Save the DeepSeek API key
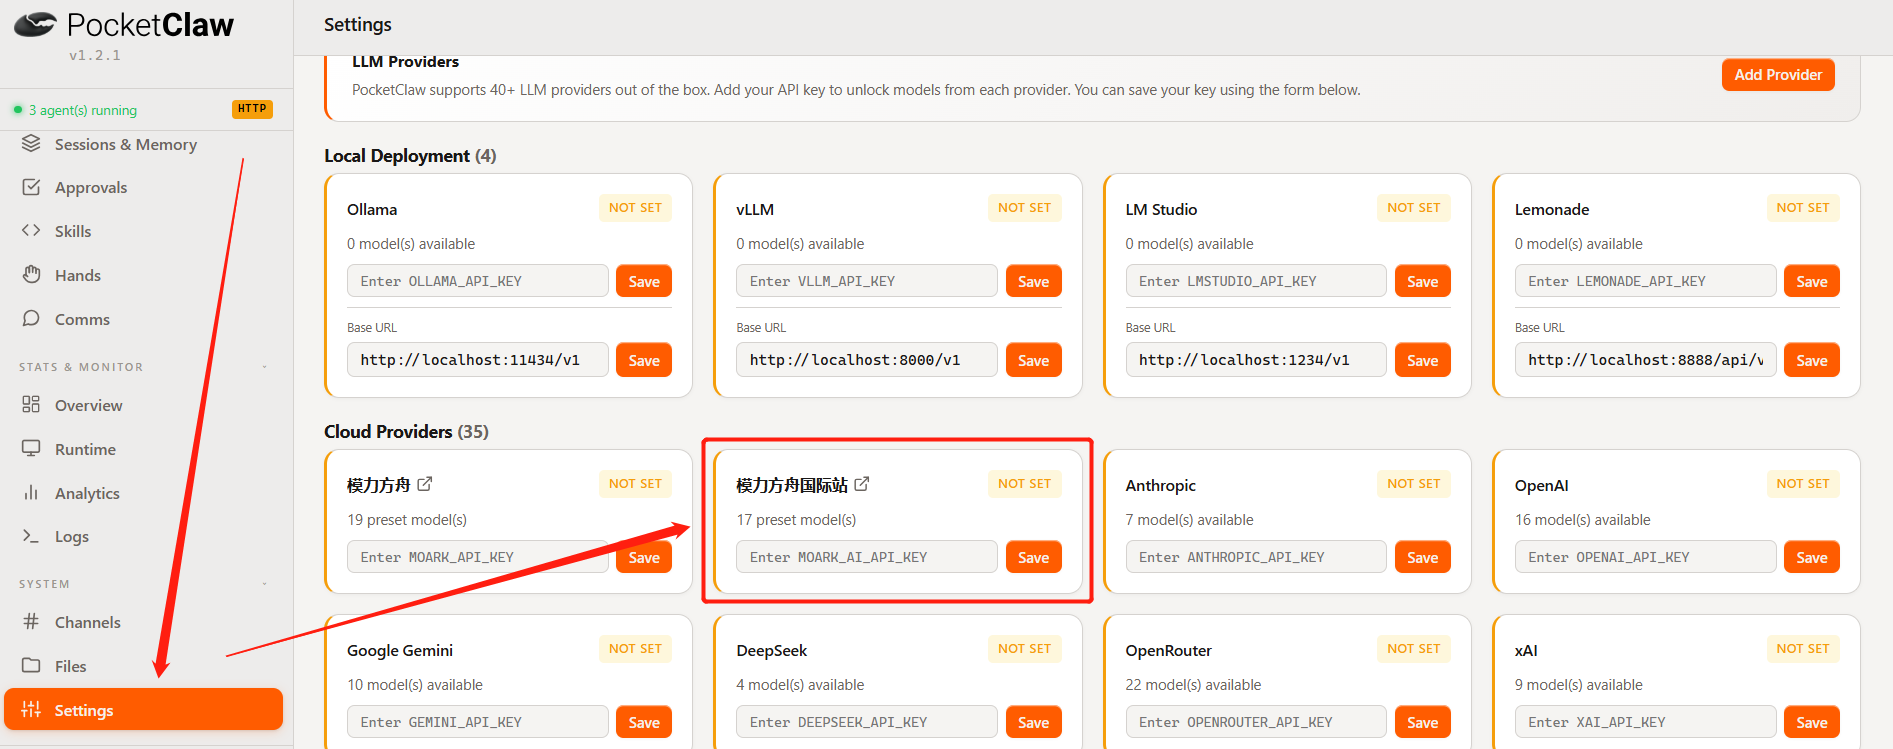This screenshot has height=749, width=1893. (1033, 722)
